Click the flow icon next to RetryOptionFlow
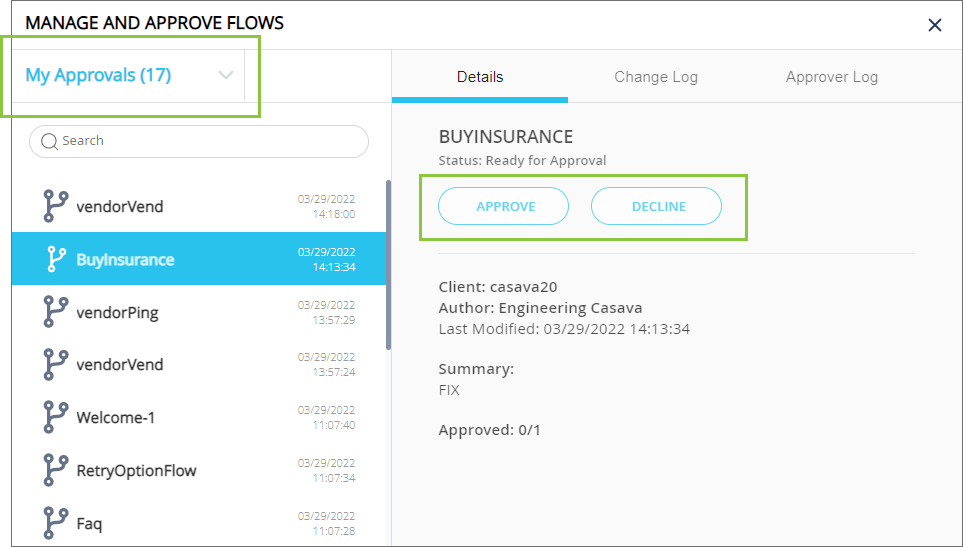This screenshot has height=547, width=963. (x=55, y=470)
